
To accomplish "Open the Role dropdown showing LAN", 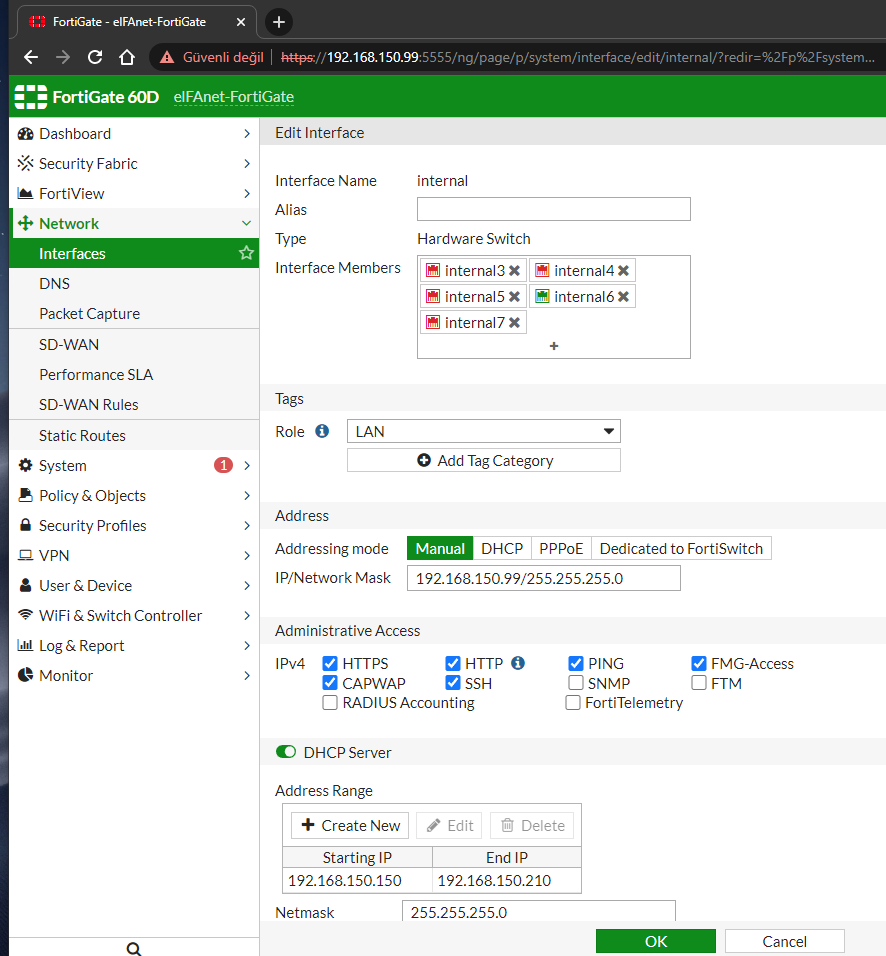I will [x=484, y=432].
